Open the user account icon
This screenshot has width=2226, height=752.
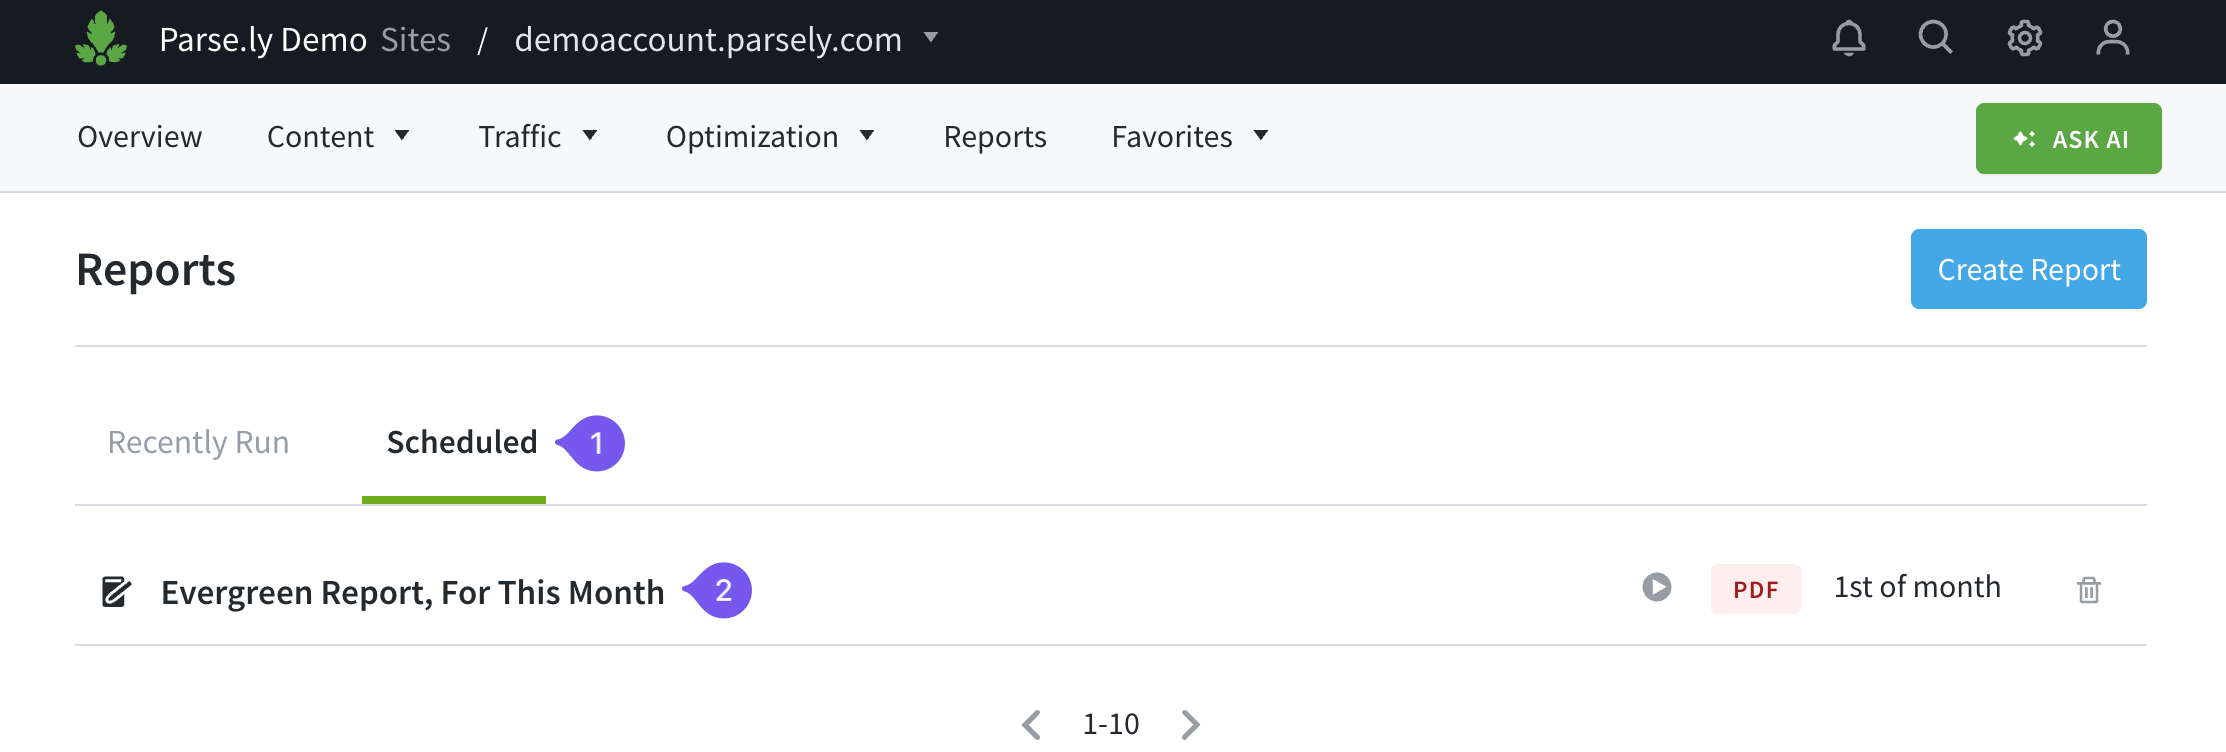(2112, 39)
